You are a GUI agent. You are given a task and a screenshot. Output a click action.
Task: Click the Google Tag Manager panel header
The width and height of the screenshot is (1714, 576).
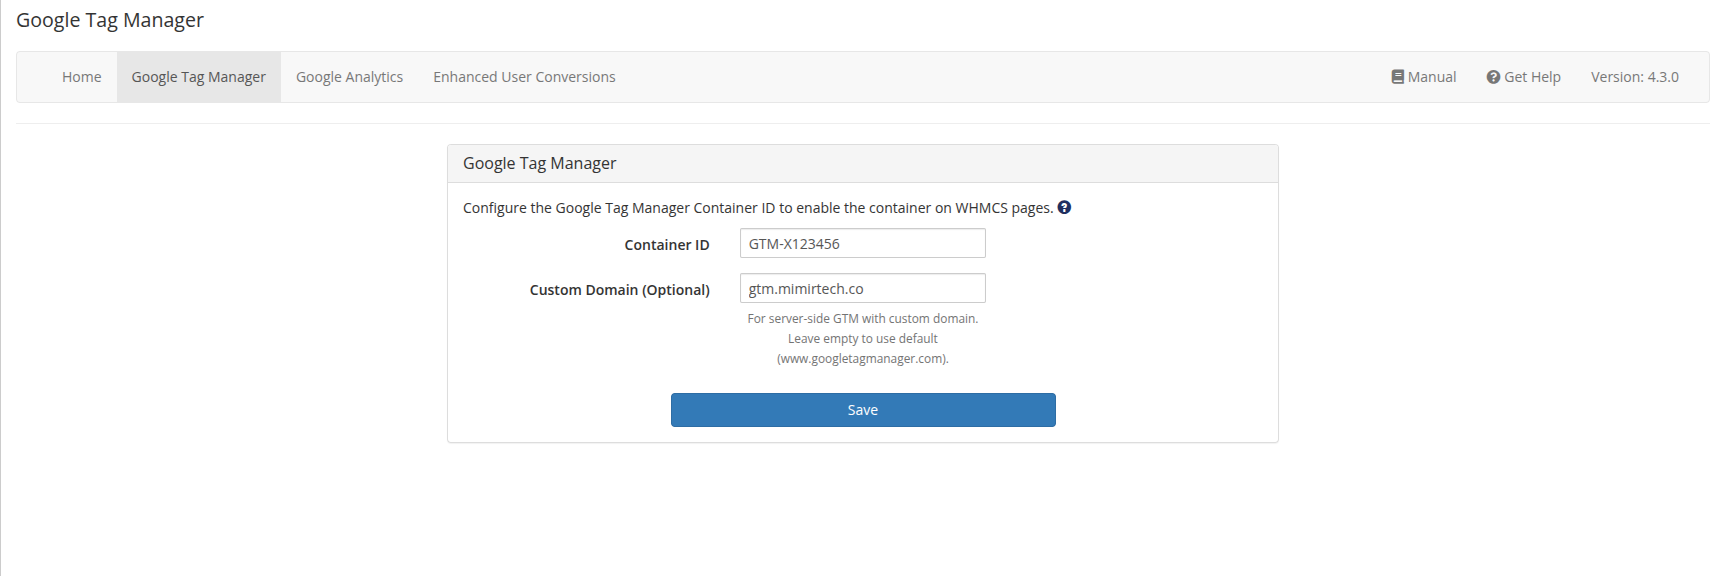539,162
